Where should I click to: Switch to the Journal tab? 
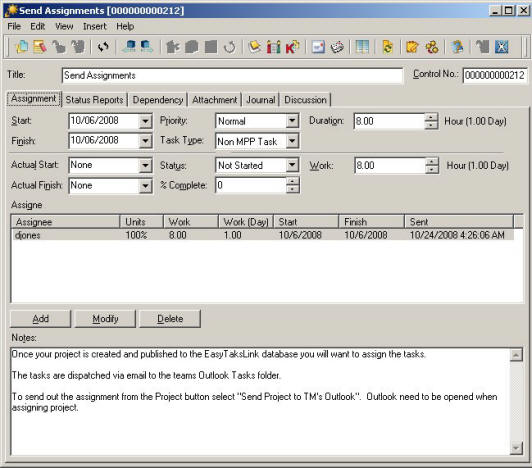click(x=261, y=100)
